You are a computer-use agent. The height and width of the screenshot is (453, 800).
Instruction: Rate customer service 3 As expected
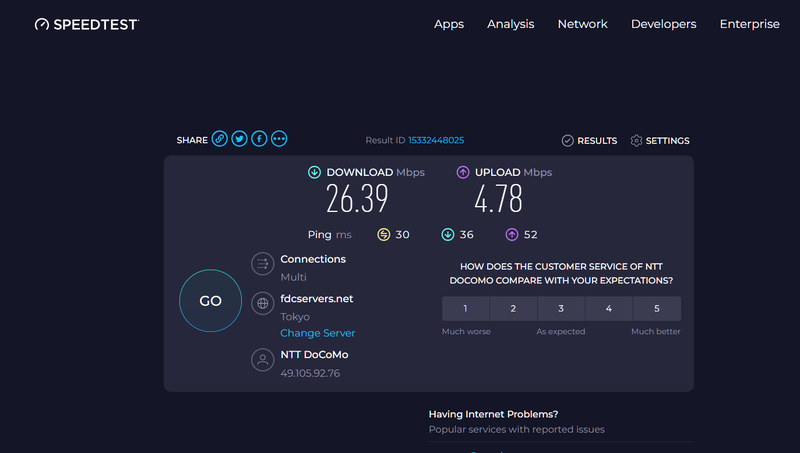561,309
